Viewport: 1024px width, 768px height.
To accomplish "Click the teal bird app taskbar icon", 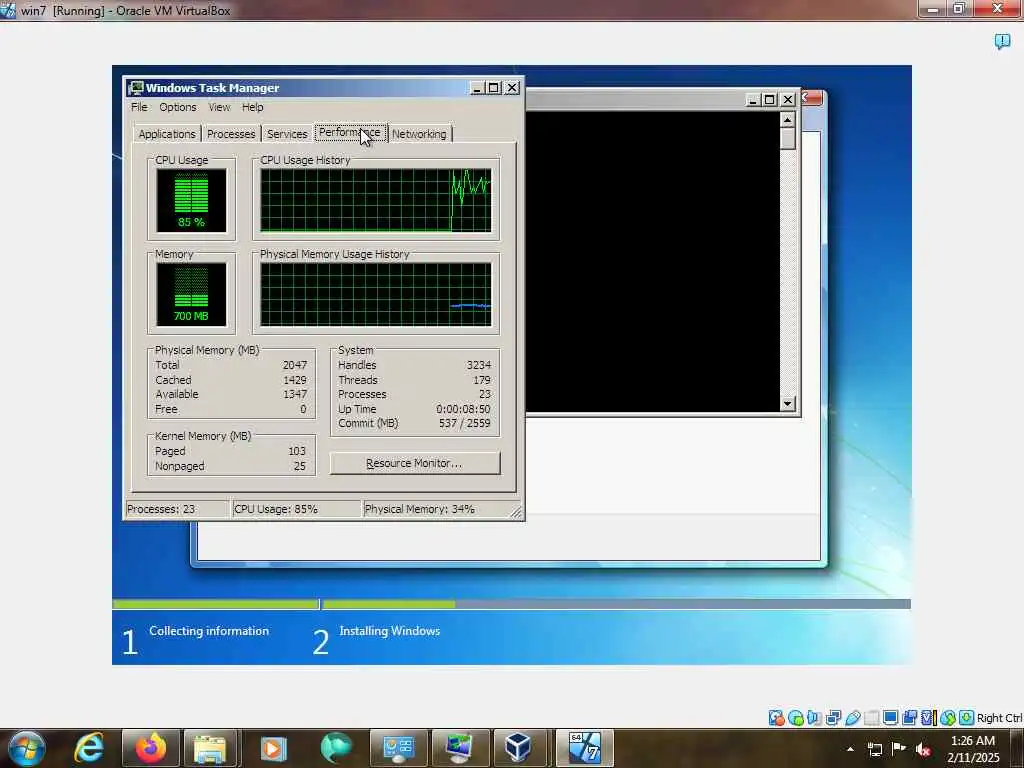I will click(x=336, y=748).
